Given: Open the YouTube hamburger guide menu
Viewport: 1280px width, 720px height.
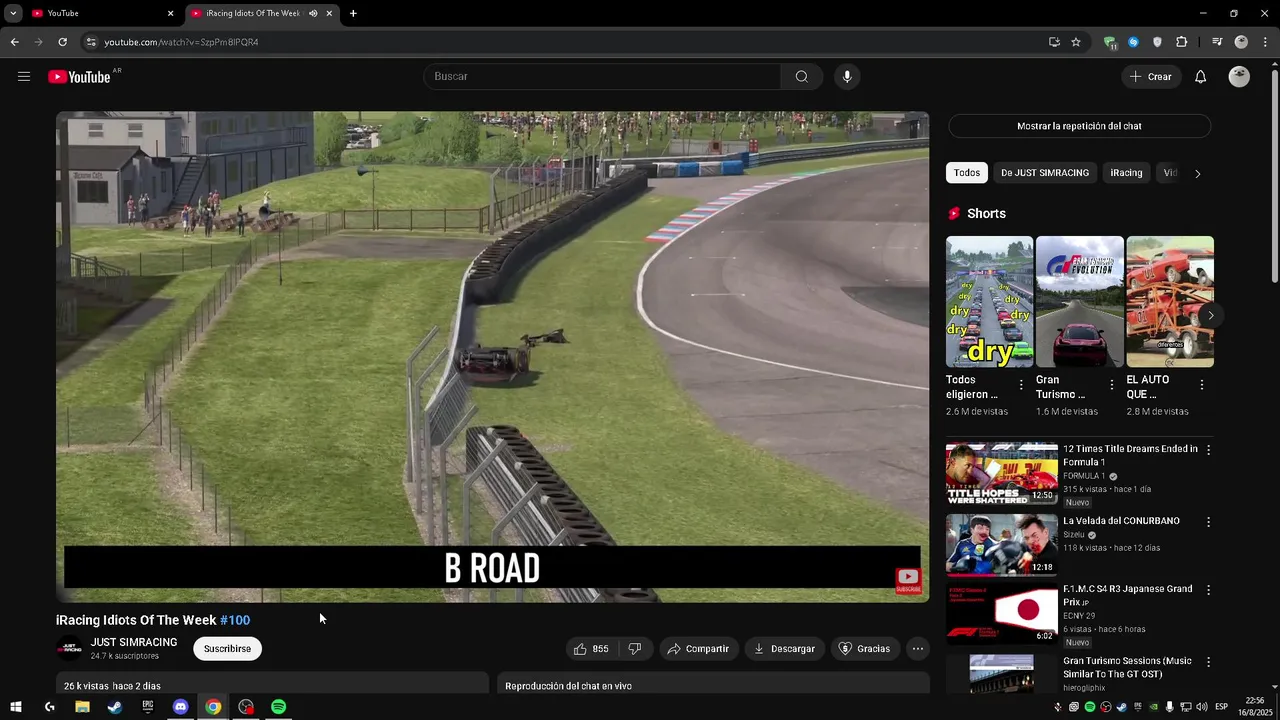Looking at the screenshot, I should (x=24, y=77).
